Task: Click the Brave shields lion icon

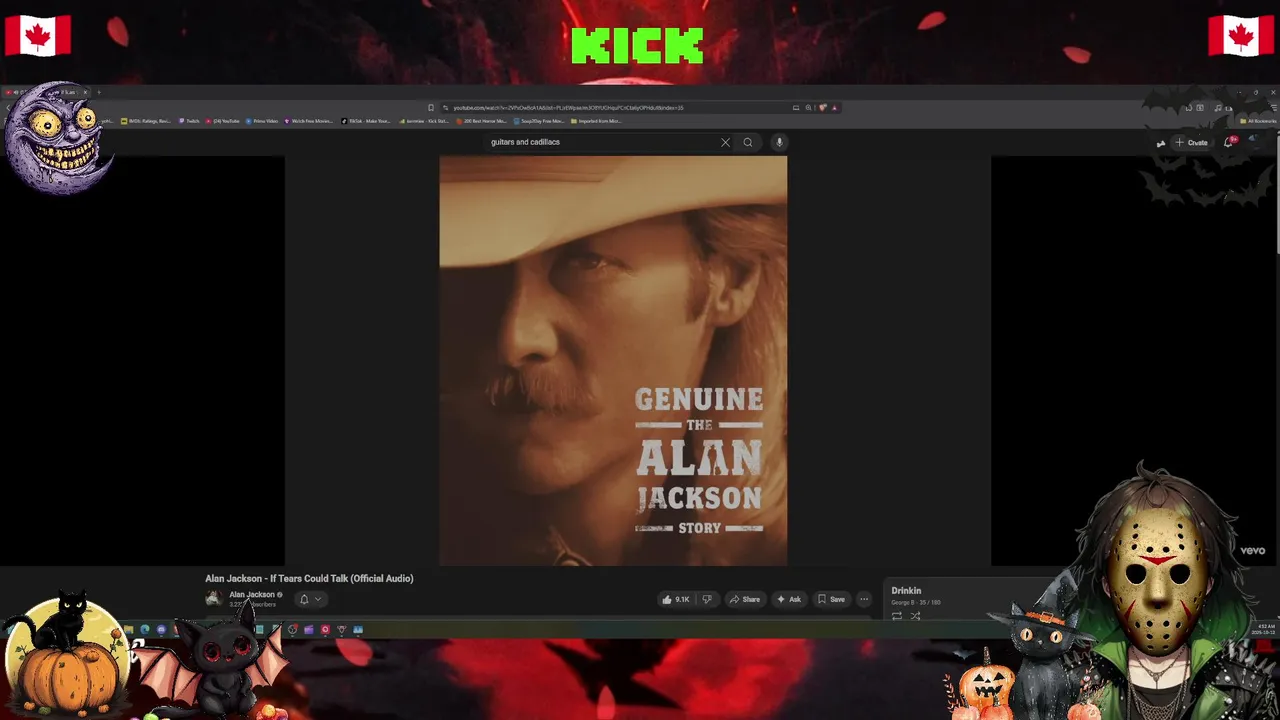Action: (x=822, y=107)
